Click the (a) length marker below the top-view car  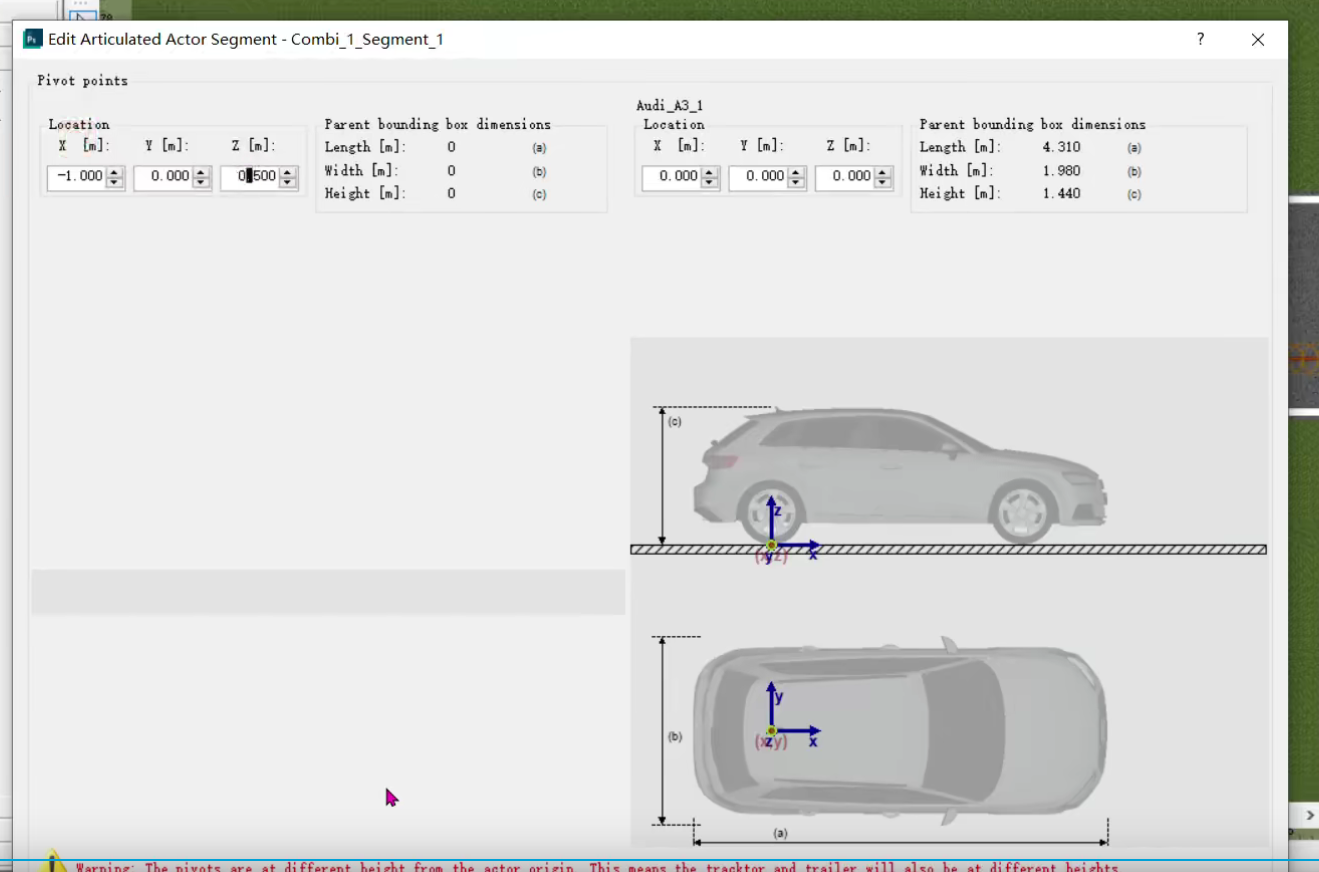(781, 832)
